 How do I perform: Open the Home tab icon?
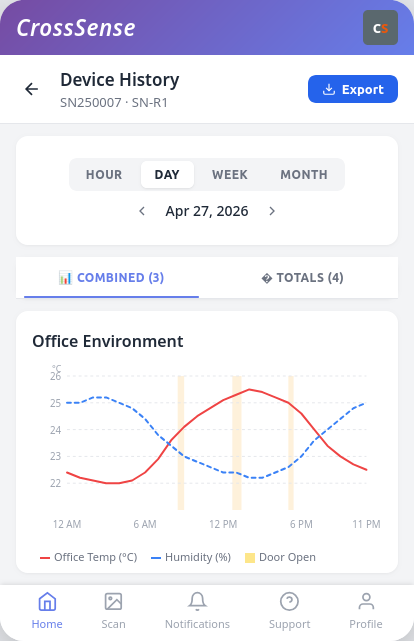(47, 602)
